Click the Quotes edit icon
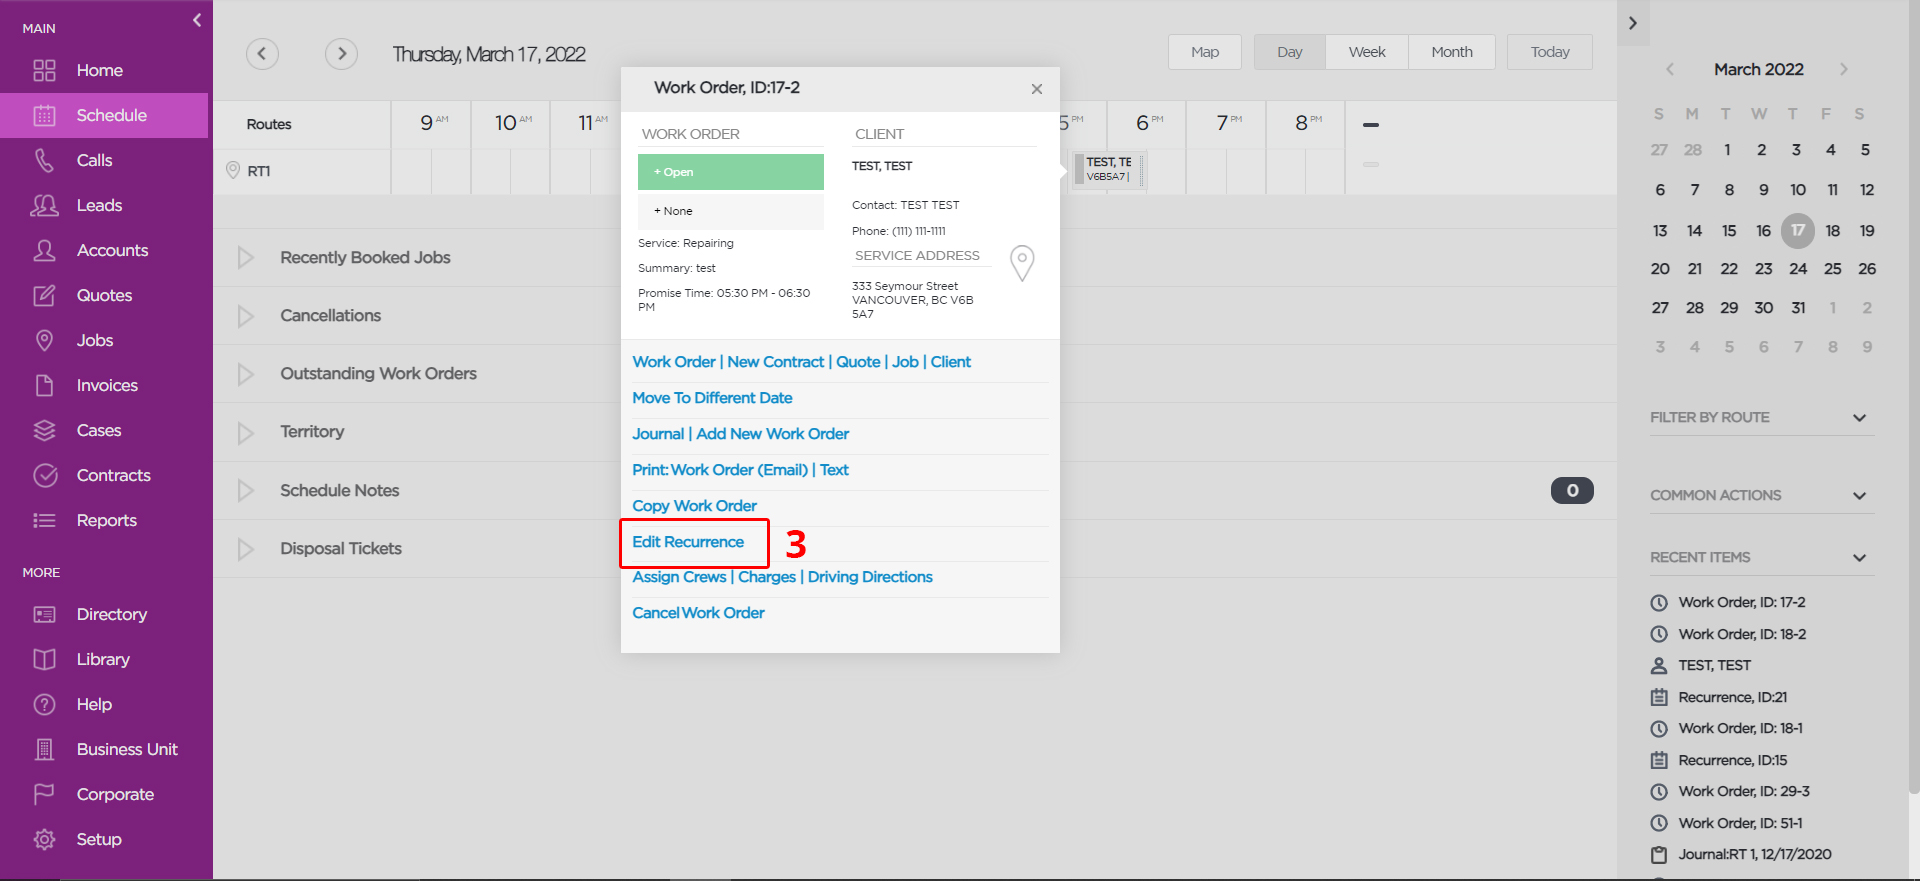This screenshot has width=1920, height=881. pos(44,295)
